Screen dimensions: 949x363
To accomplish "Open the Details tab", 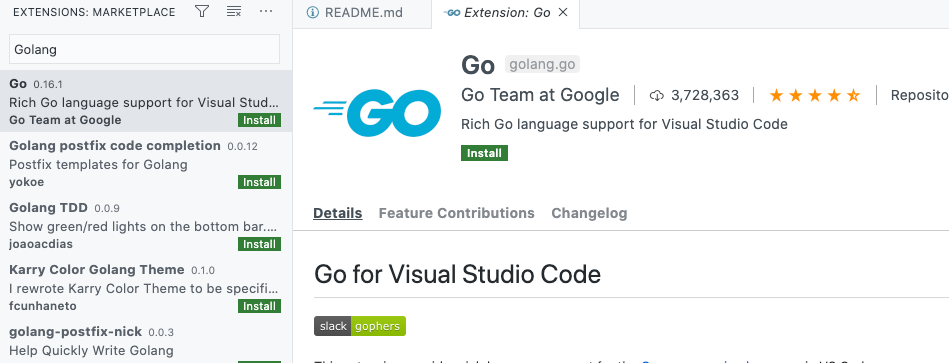I will coord(338,213).
